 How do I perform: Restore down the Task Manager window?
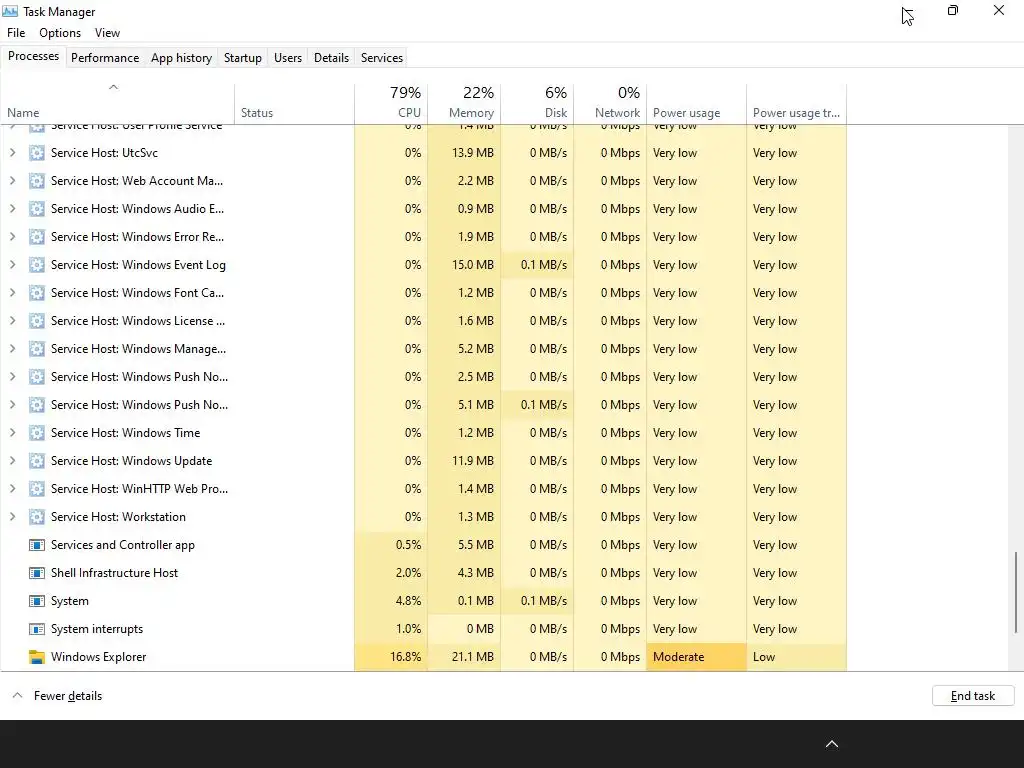click(953, 10)
